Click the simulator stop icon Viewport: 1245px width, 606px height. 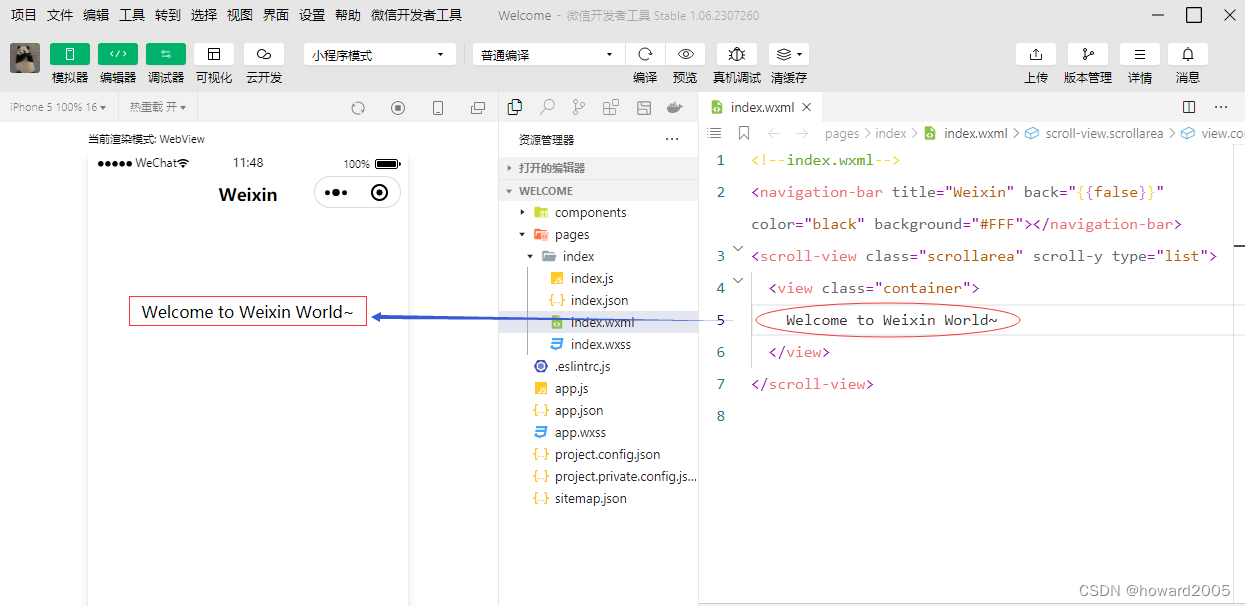click(x=398, y=108)
